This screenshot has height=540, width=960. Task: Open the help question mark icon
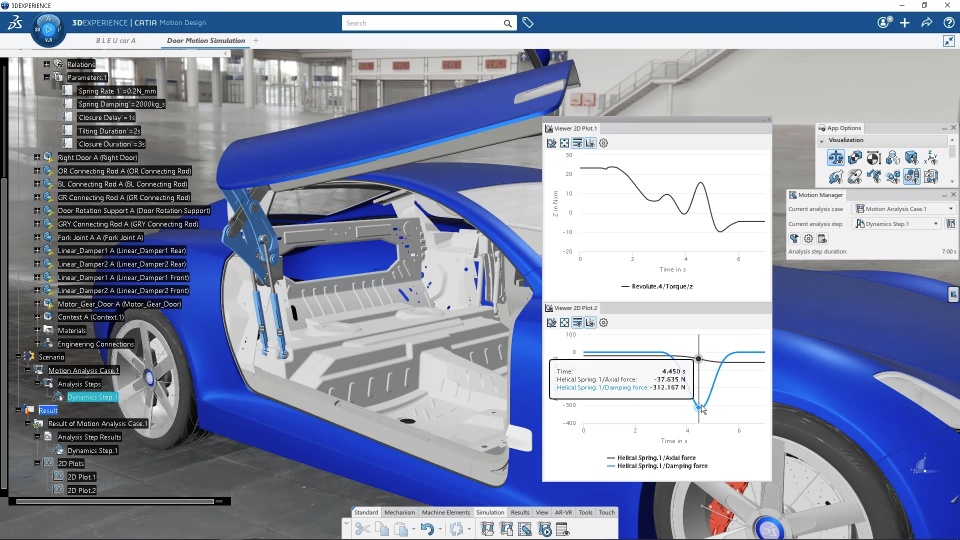(949, 23)
